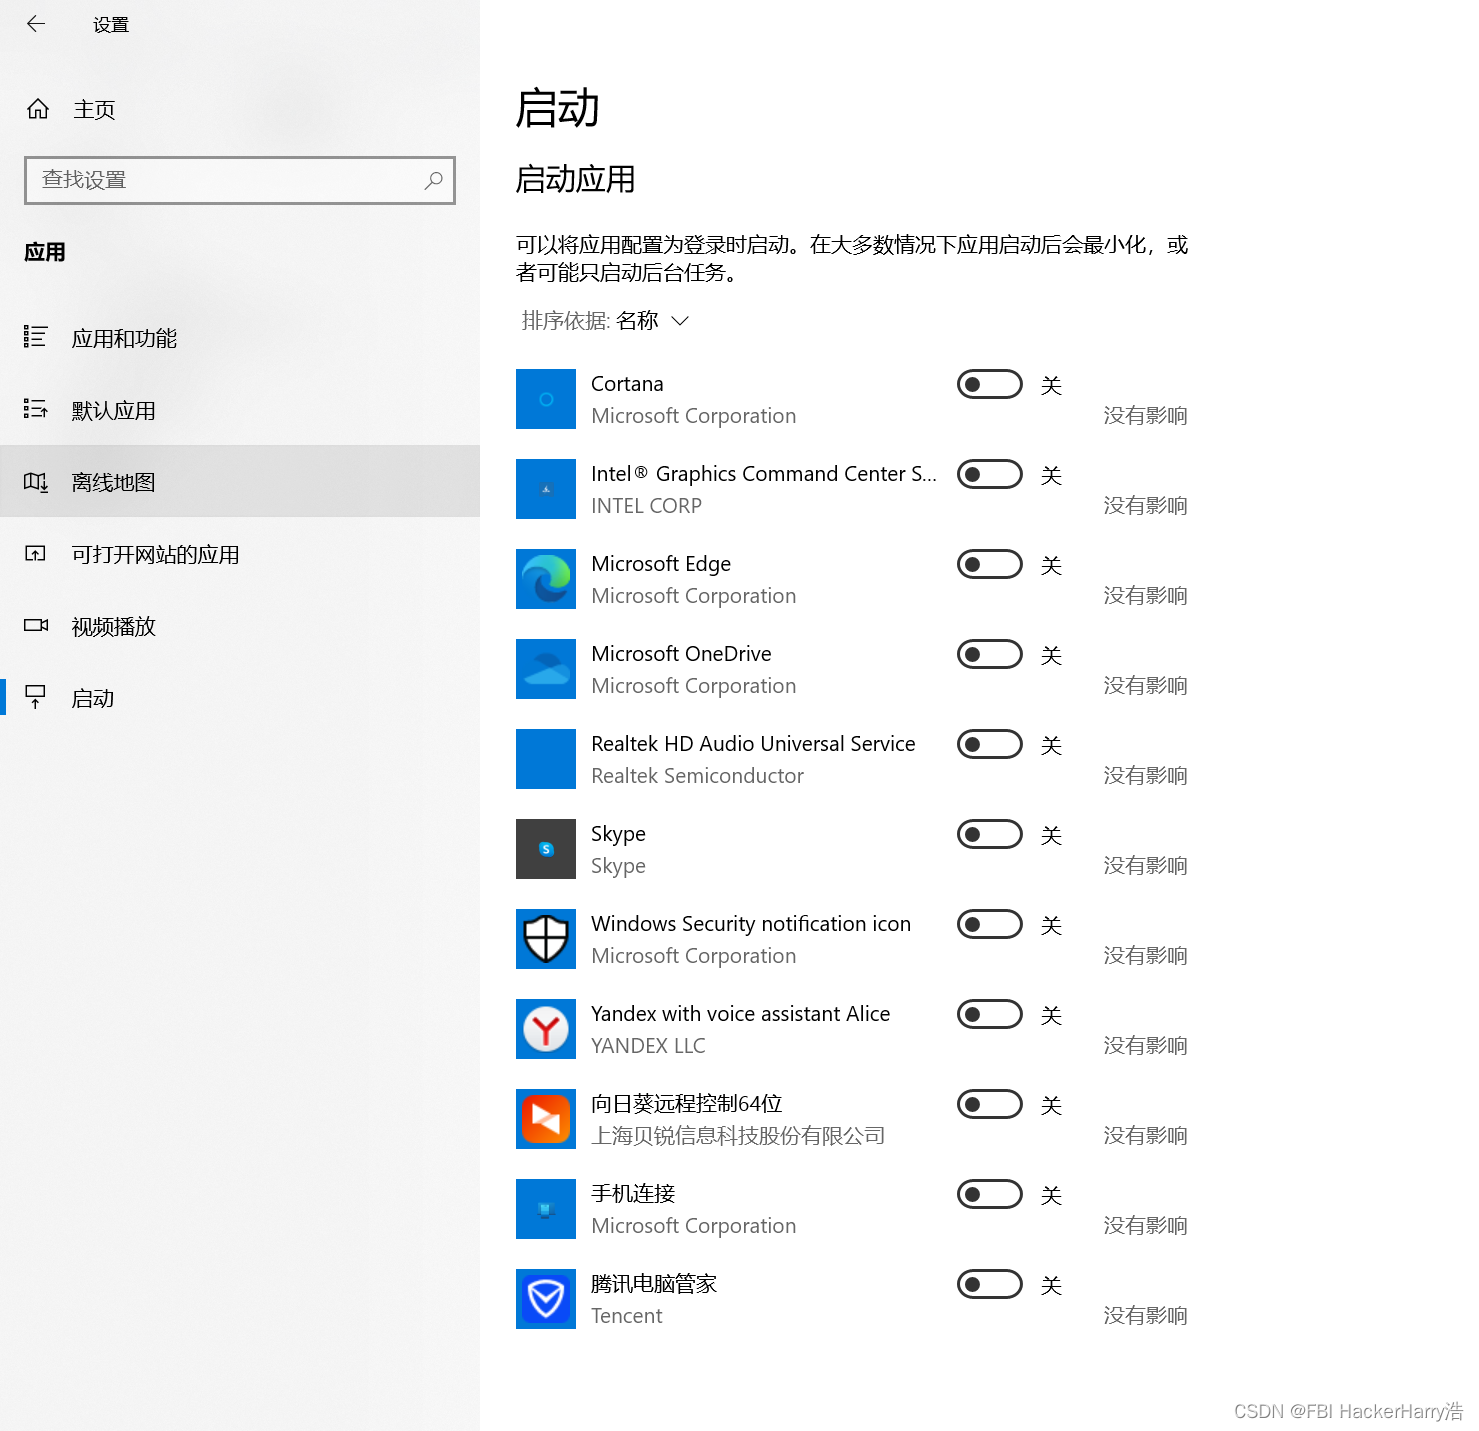The height and width of the screenshot is (1431, 1479).
Task: Click 上海贝锐信息科技股份有限公司 publisher text
Action: pos(738,1136)
